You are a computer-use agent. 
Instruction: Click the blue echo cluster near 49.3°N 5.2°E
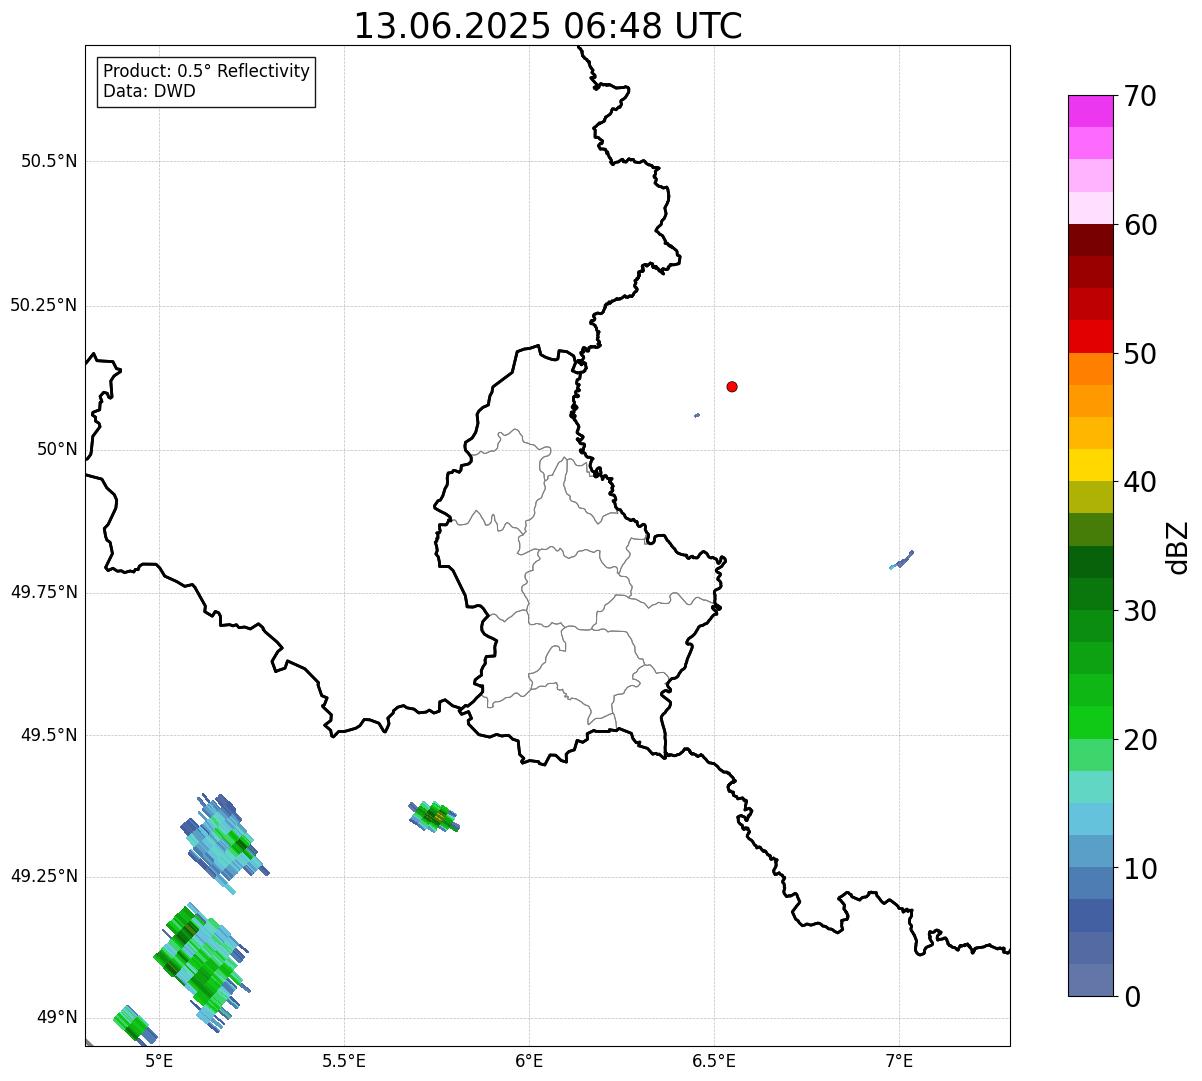pyautogui.click(x=224, y=843)
